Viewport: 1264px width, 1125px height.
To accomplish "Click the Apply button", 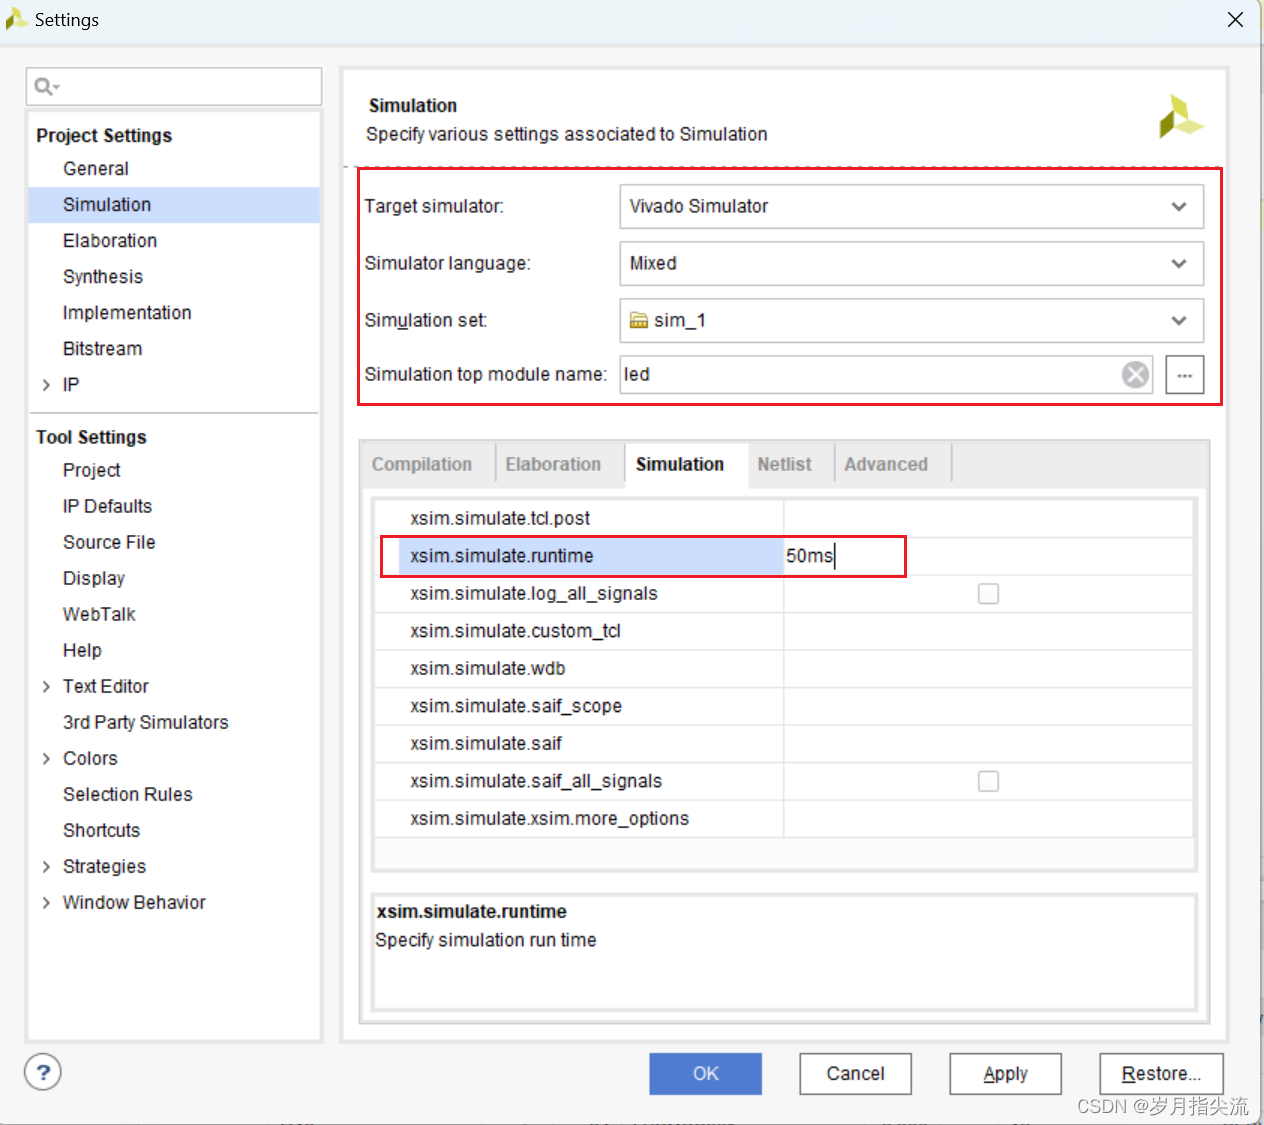I will [1005, 1074].
